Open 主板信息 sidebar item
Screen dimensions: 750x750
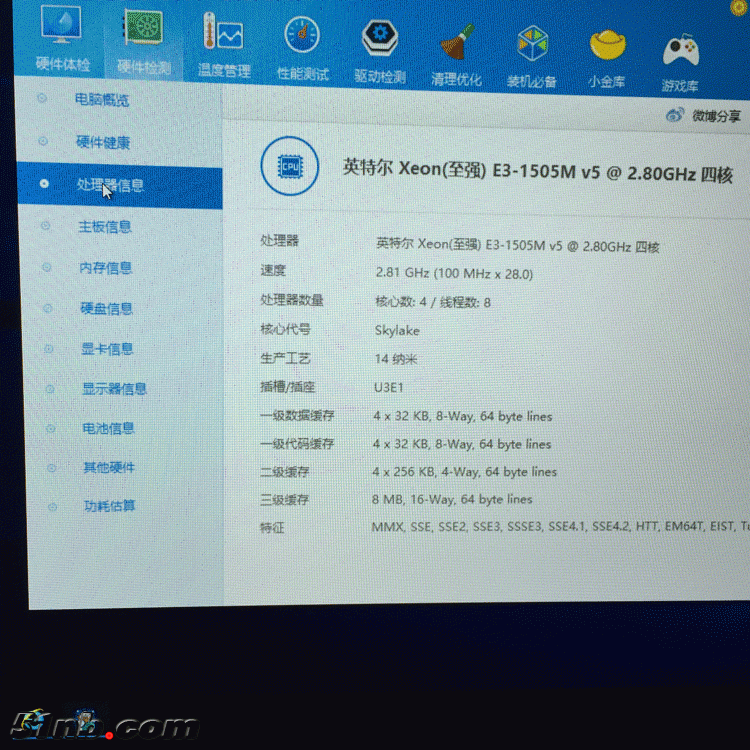105,226
